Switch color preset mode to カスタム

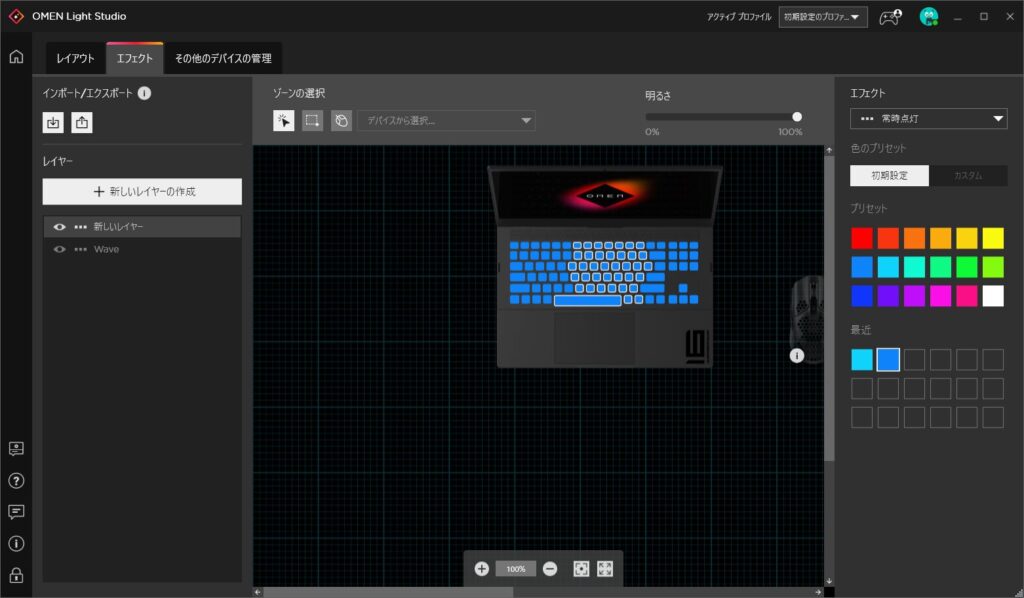tap(967, 176)
